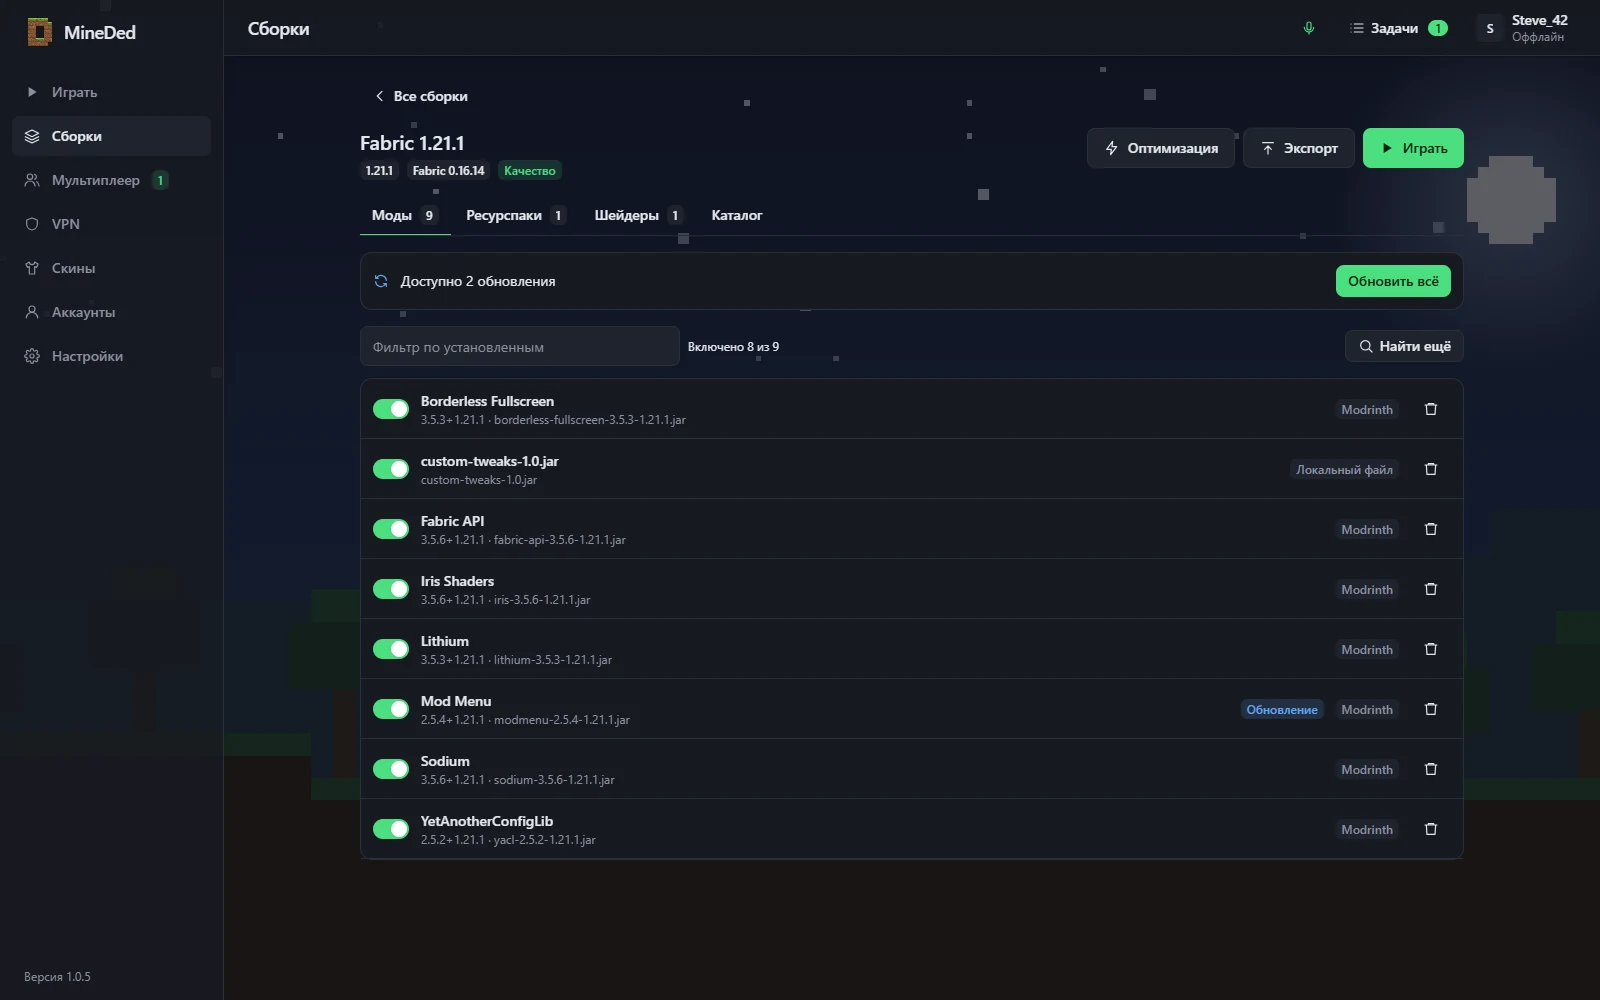Remove Iris Shaders via trash icon
The width and height of the screenshot is (1600, 1000).
(1431, 589)
